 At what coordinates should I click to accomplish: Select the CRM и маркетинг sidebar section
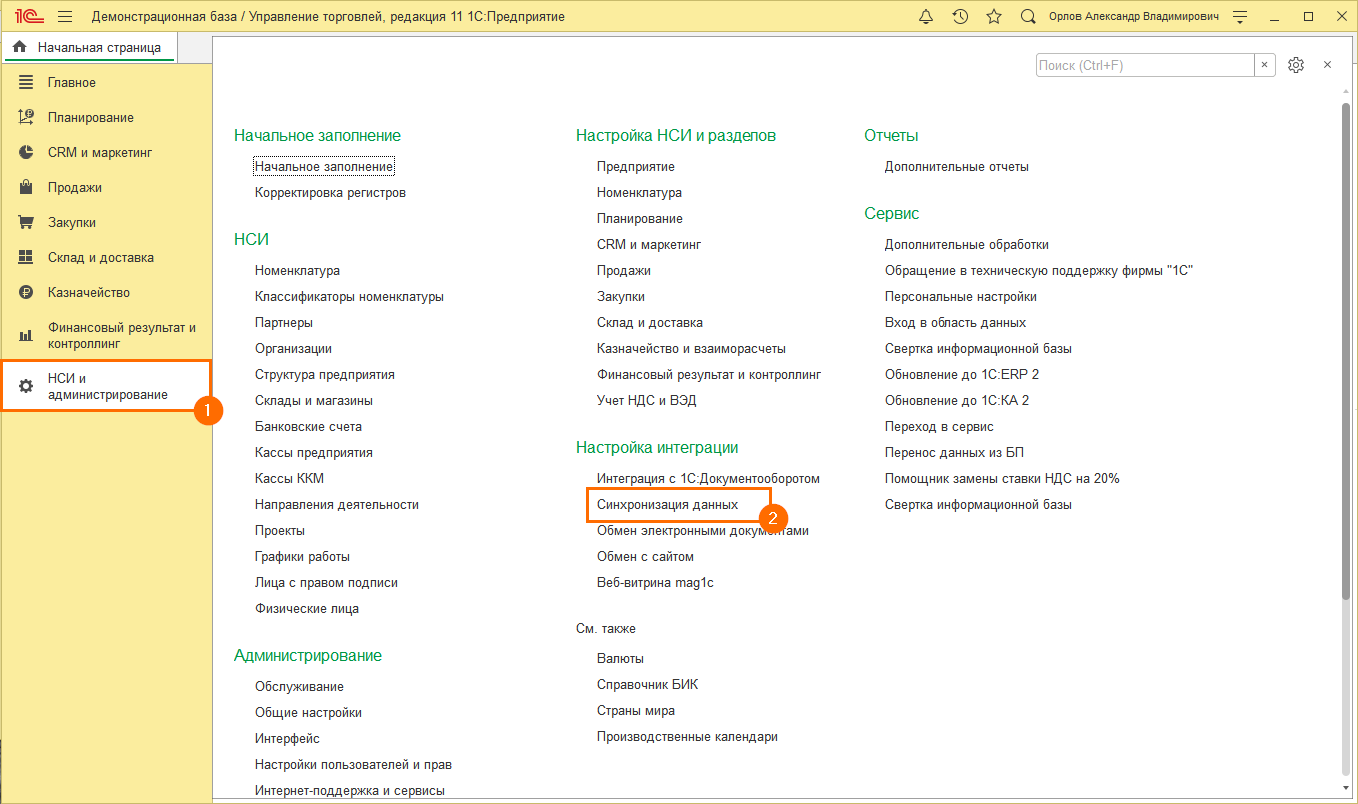pyautogui.click(x=99, y=152)
